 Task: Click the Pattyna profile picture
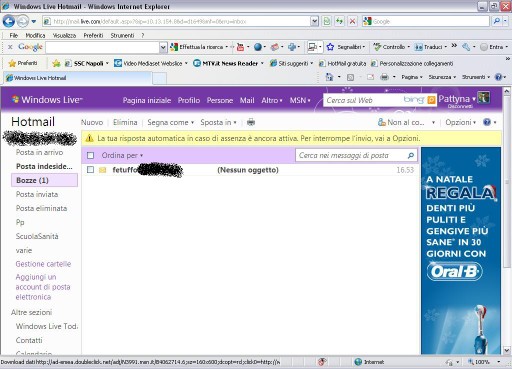[483, 98]
